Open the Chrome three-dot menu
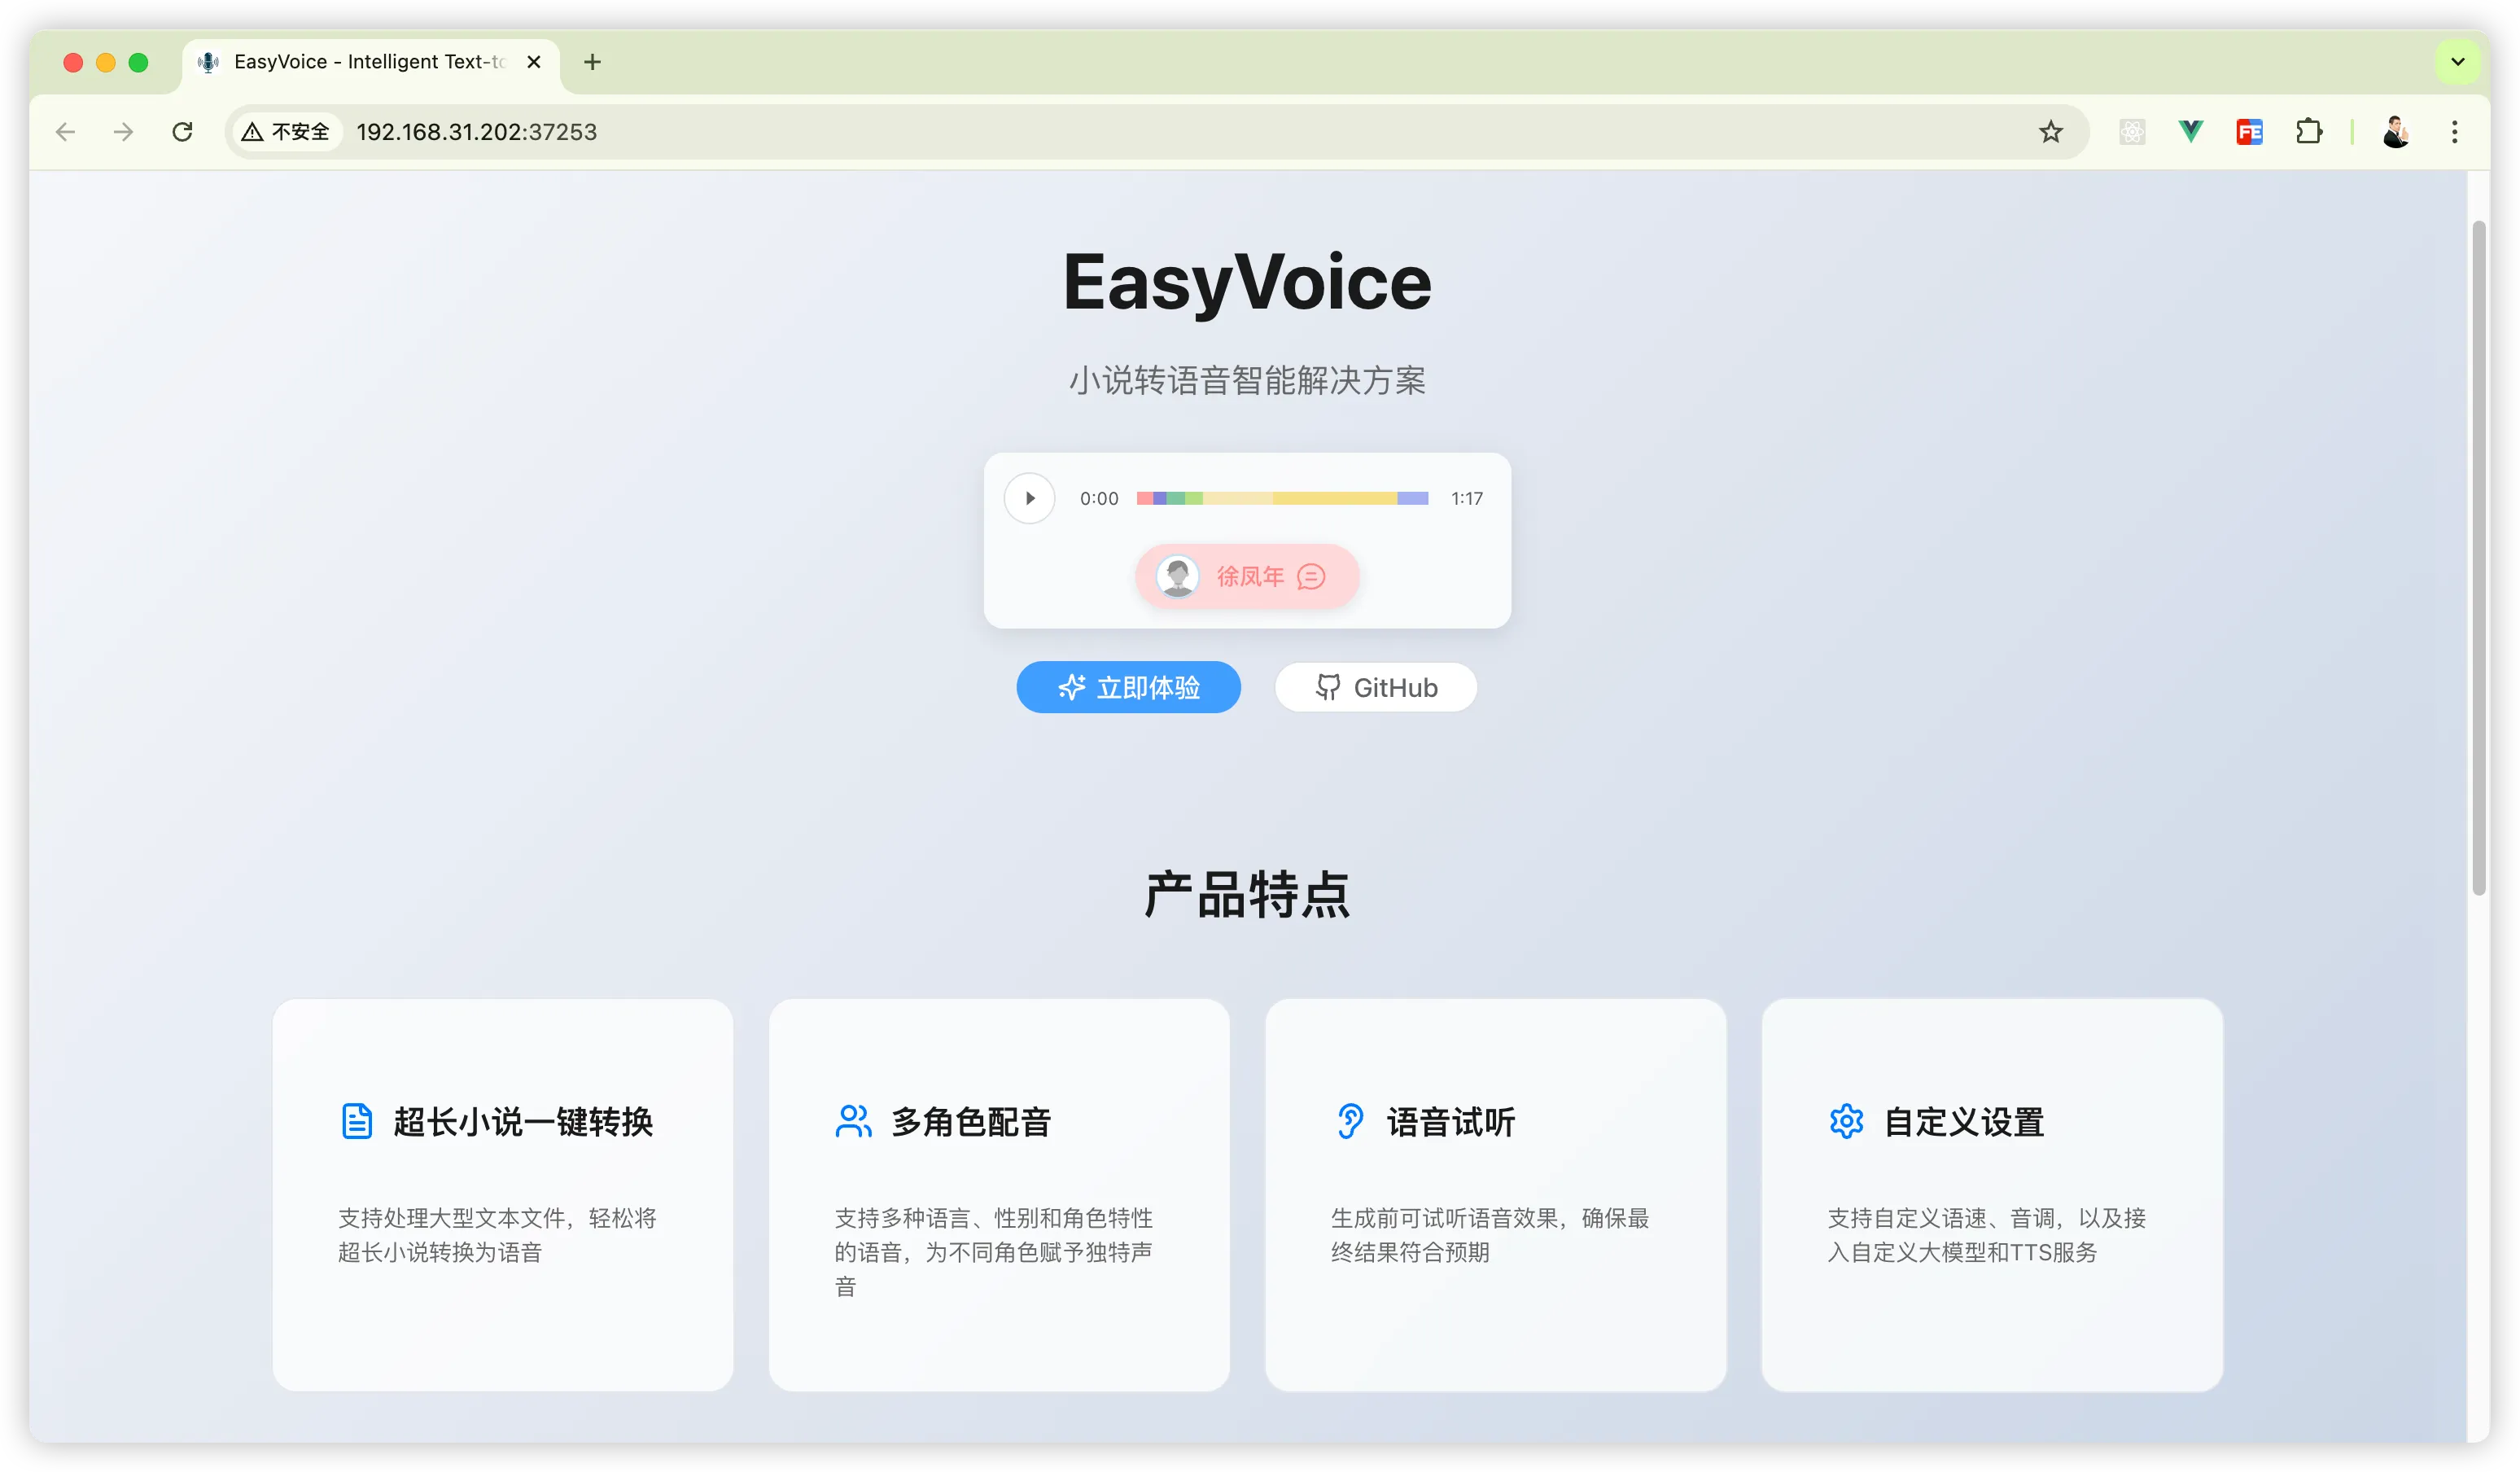 [2454, 132]
